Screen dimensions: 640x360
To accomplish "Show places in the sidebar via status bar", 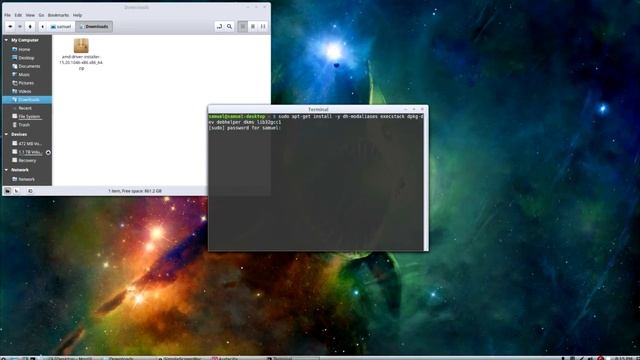I will [x=7, y=191].
